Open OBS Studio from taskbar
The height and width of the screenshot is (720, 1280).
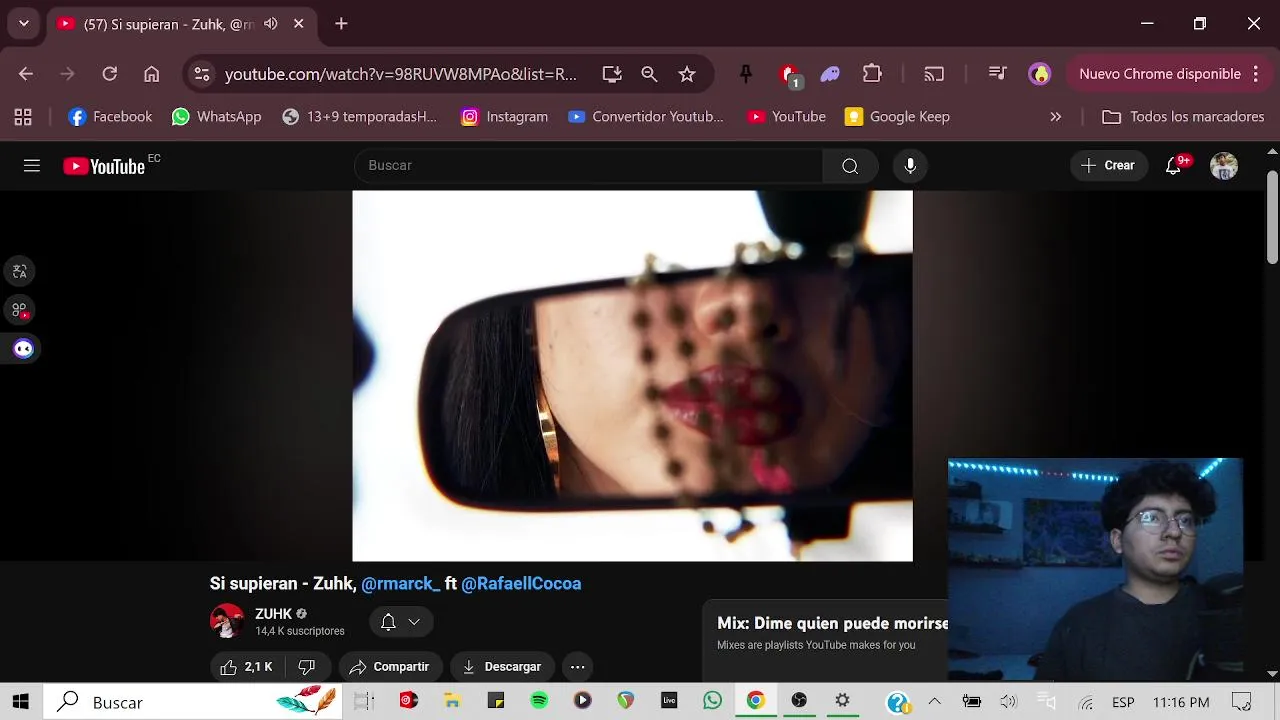pos(799,702)
